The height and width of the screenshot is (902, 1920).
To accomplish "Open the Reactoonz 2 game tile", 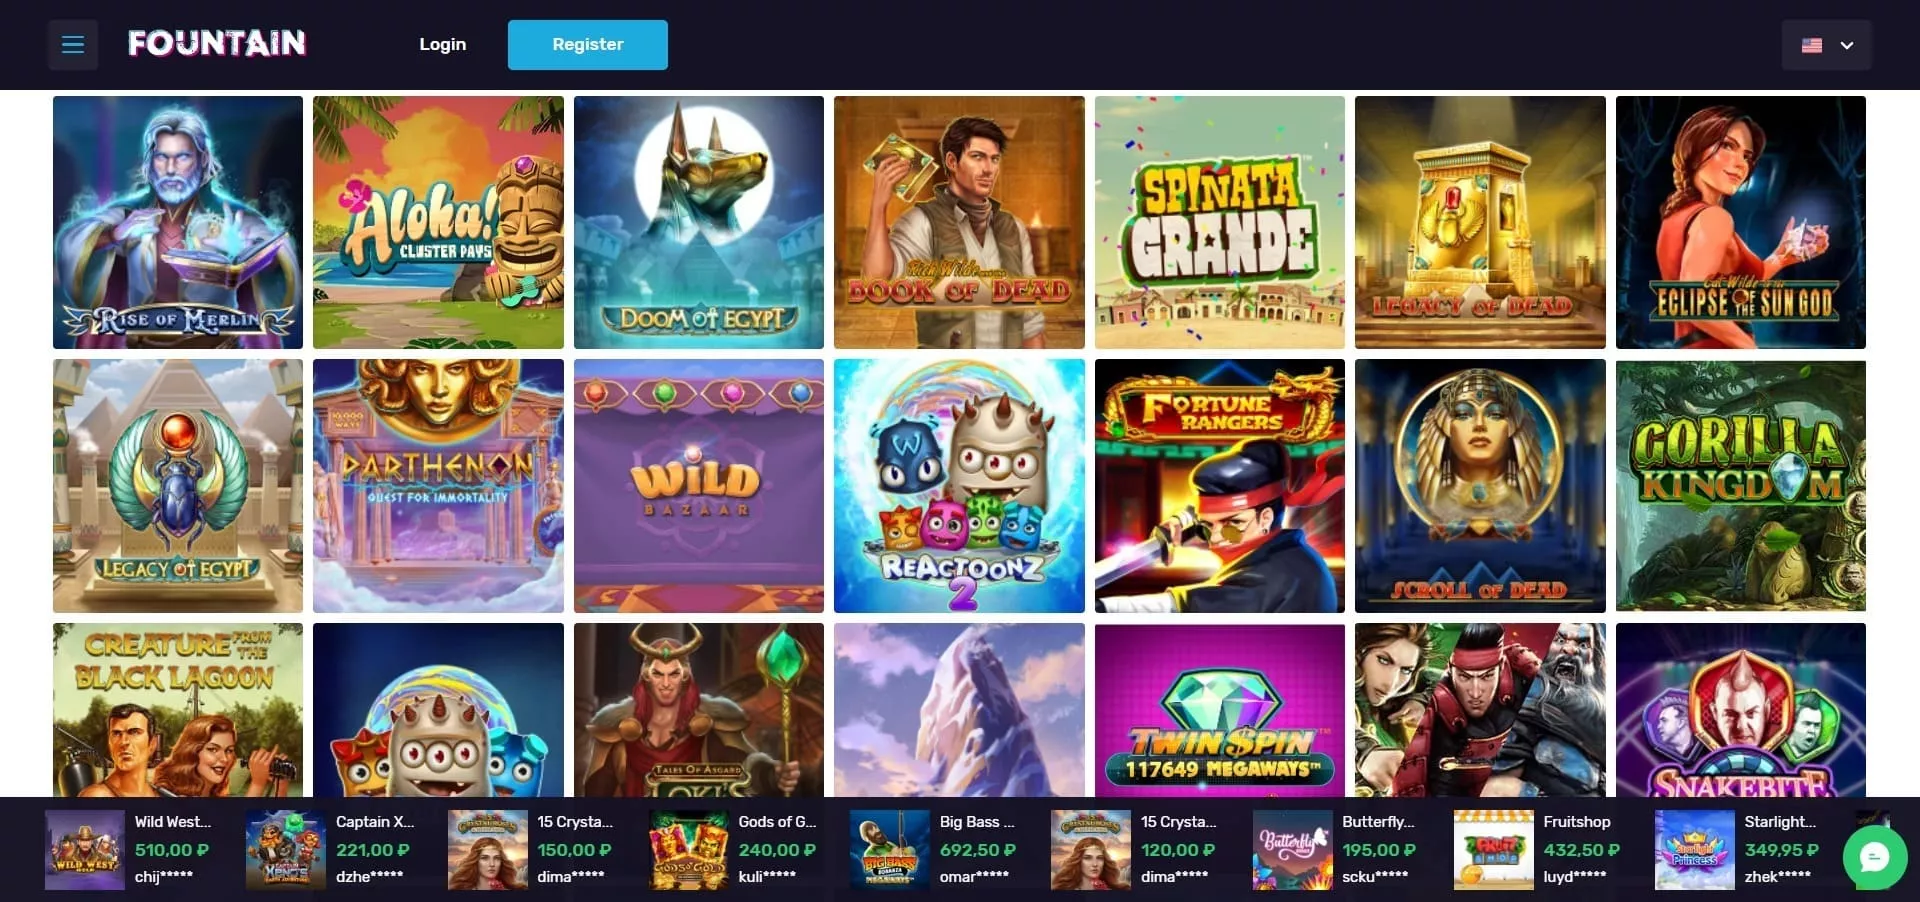I will point(959,486).
